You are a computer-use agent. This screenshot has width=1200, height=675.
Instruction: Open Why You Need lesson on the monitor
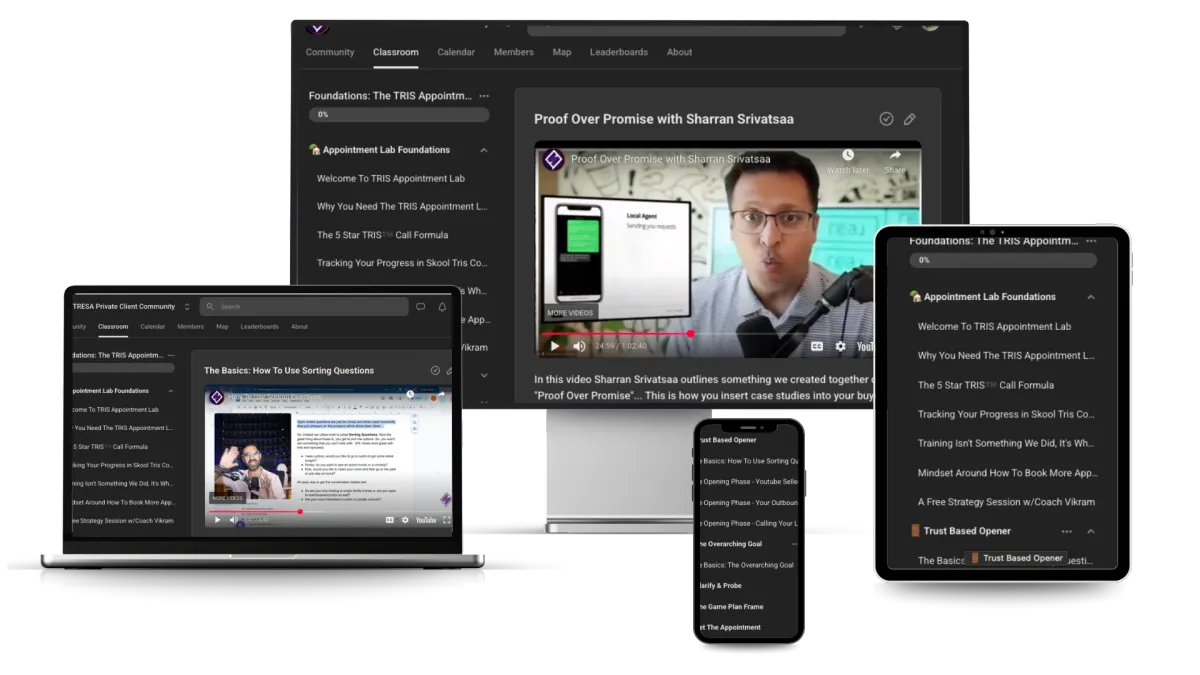(402, 206)
